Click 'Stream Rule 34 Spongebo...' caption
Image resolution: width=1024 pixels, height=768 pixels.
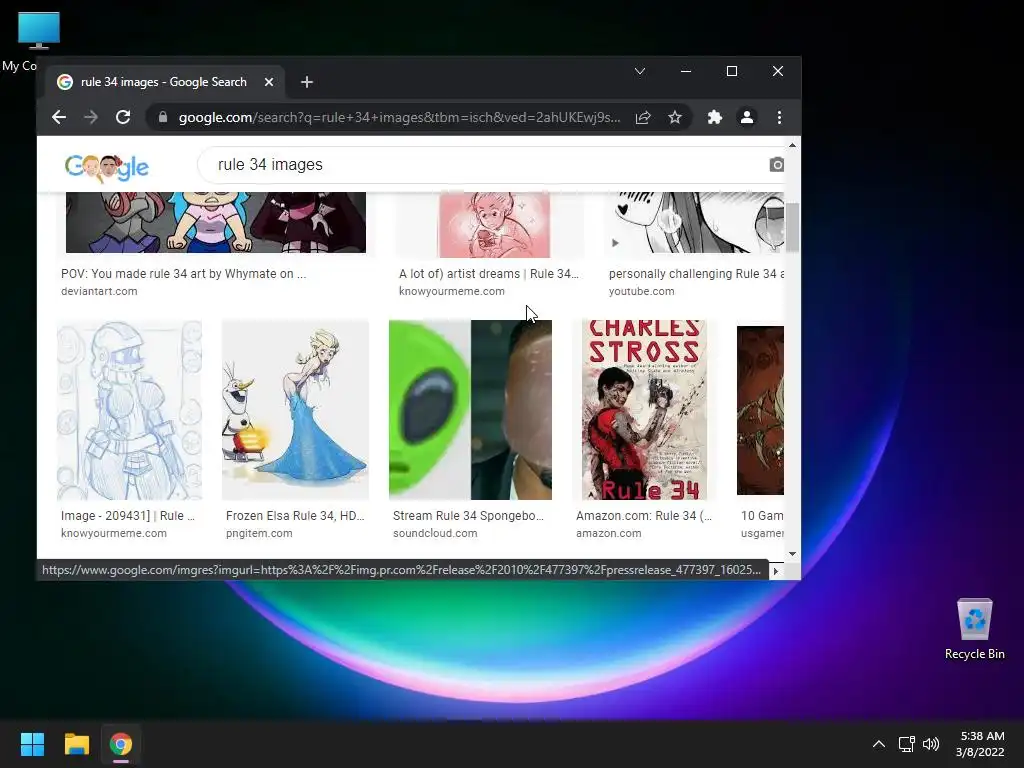click(468, 516)
